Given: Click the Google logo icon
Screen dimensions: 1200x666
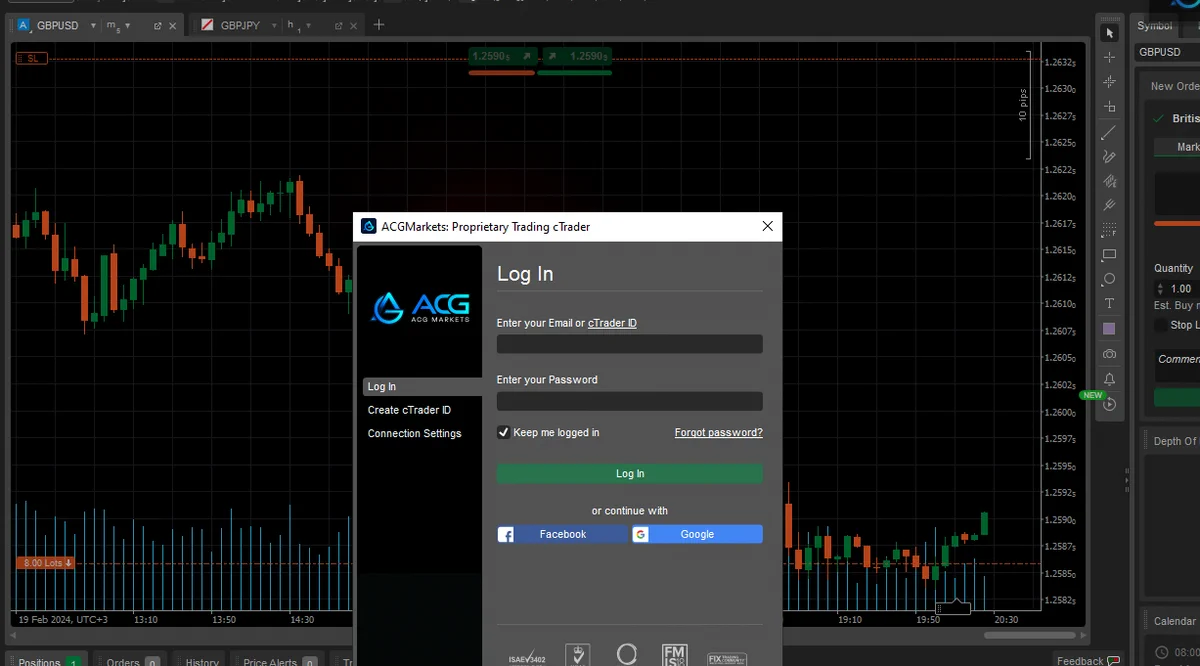Looking at the screenshot, I should tap(640, 535).
